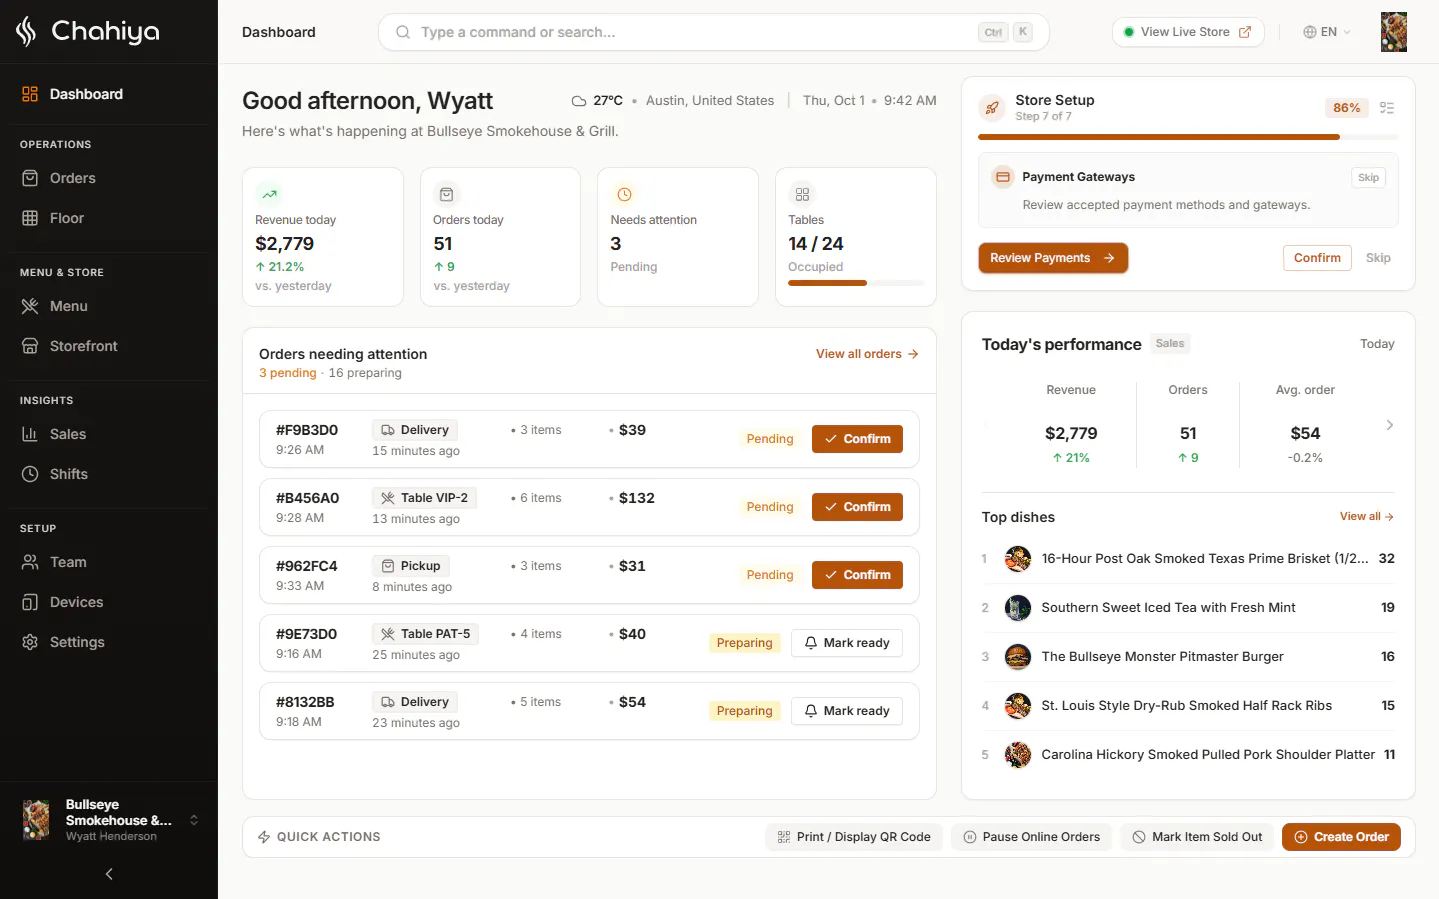Mark order #9E73D0 as ready
1439x899 pixels.
pos(847,643)
